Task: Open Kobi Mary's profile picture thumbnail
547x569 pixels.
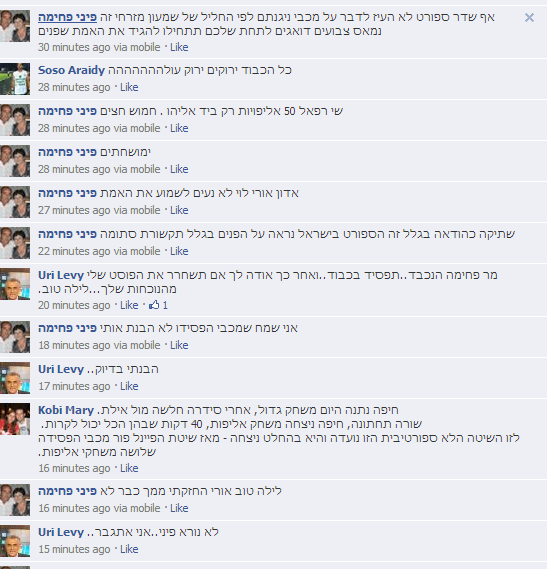Action: [x=15, y=419]
